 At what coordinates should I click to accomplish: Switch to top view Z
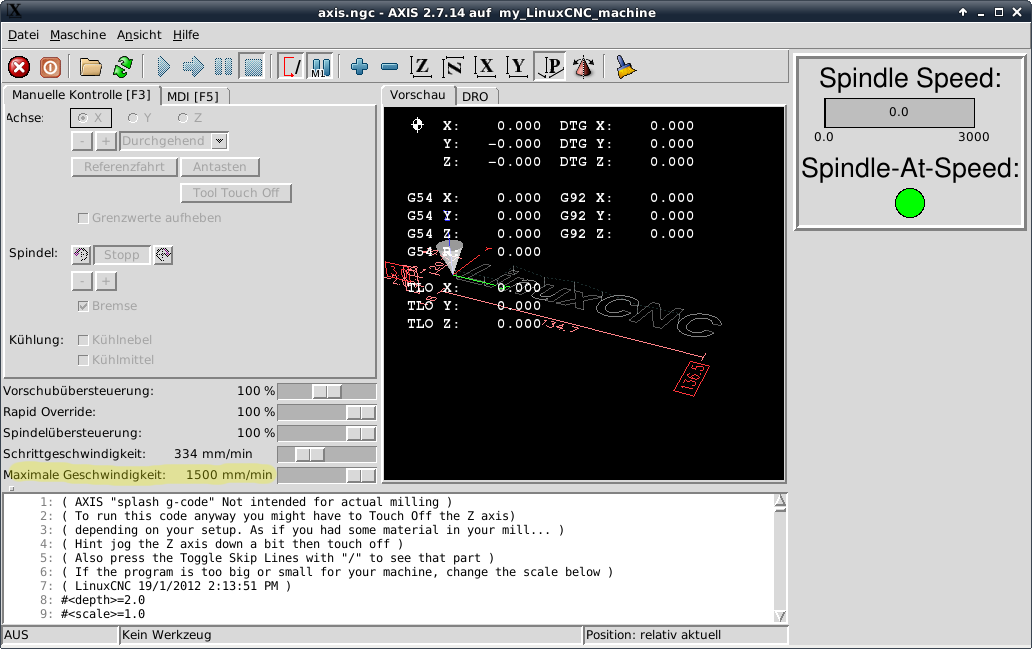coord(421,67)
